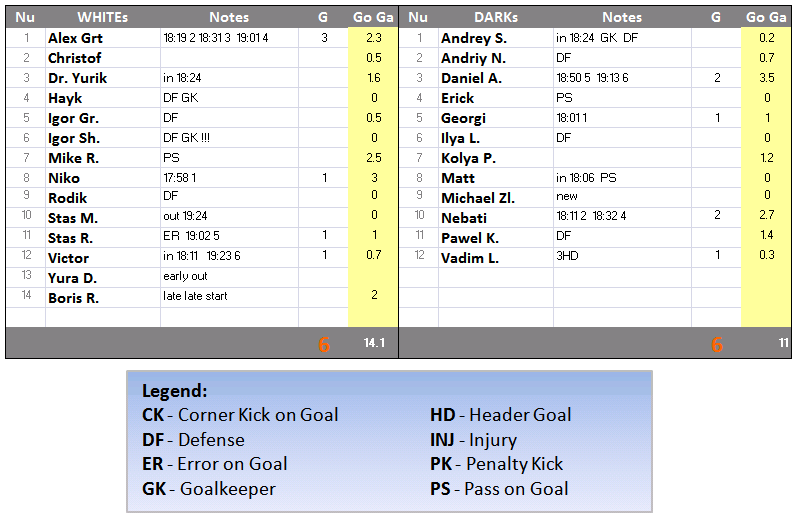This screenshot has width=795, height=514.
Task: Click the 'CK - Corner Kick on Goal' entry
Action: 240,415
